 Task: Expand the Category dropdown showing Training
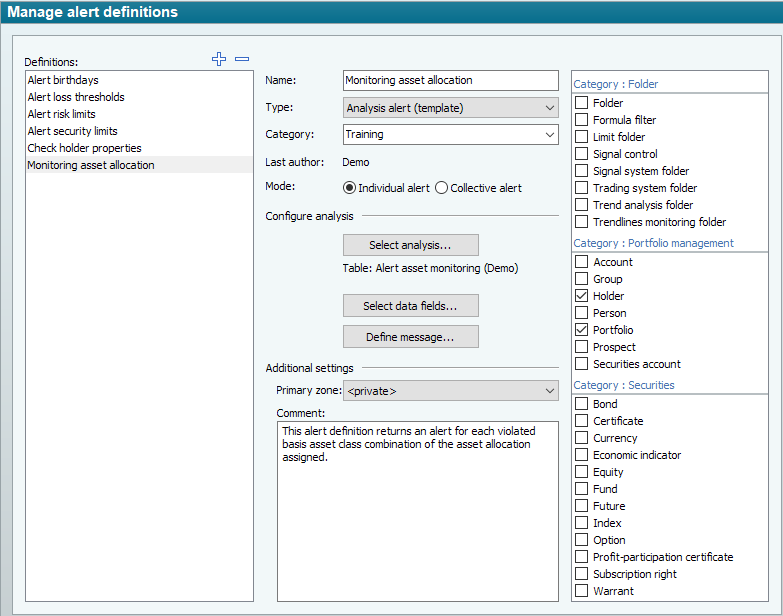point(450,134)
